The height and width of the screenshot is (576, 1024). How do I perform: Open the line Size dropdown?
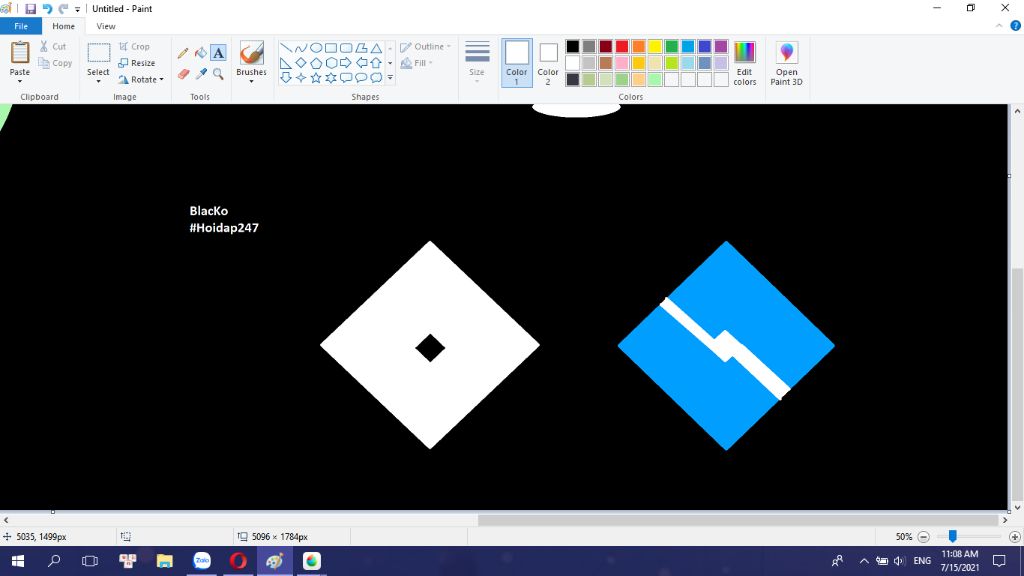[x=477, y=63]
